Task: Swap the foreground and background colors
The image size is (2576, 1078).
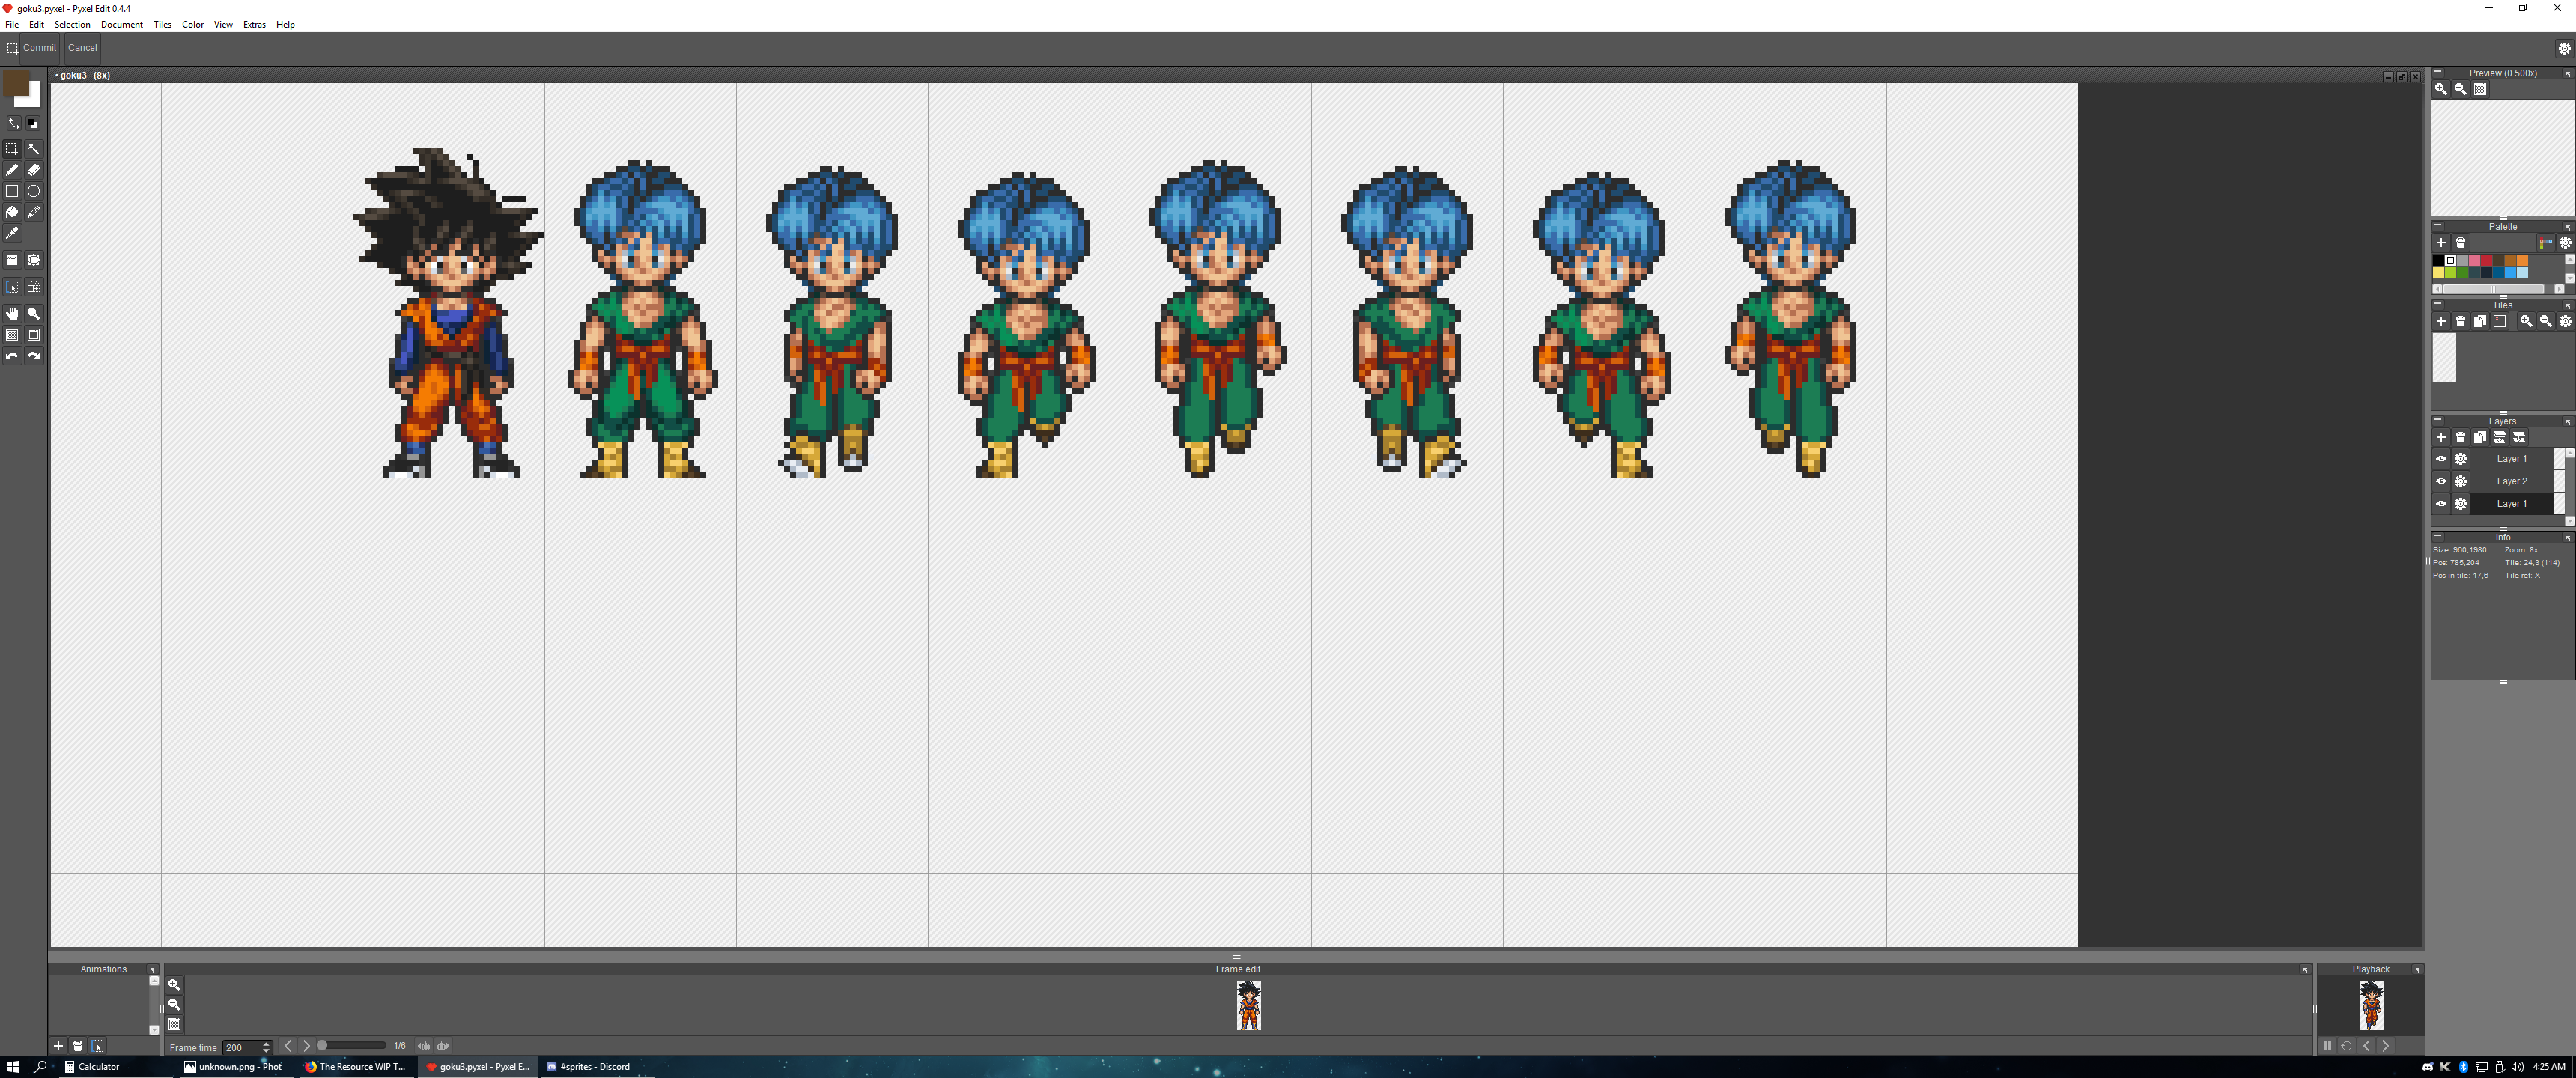Action: tap(14, 123)
